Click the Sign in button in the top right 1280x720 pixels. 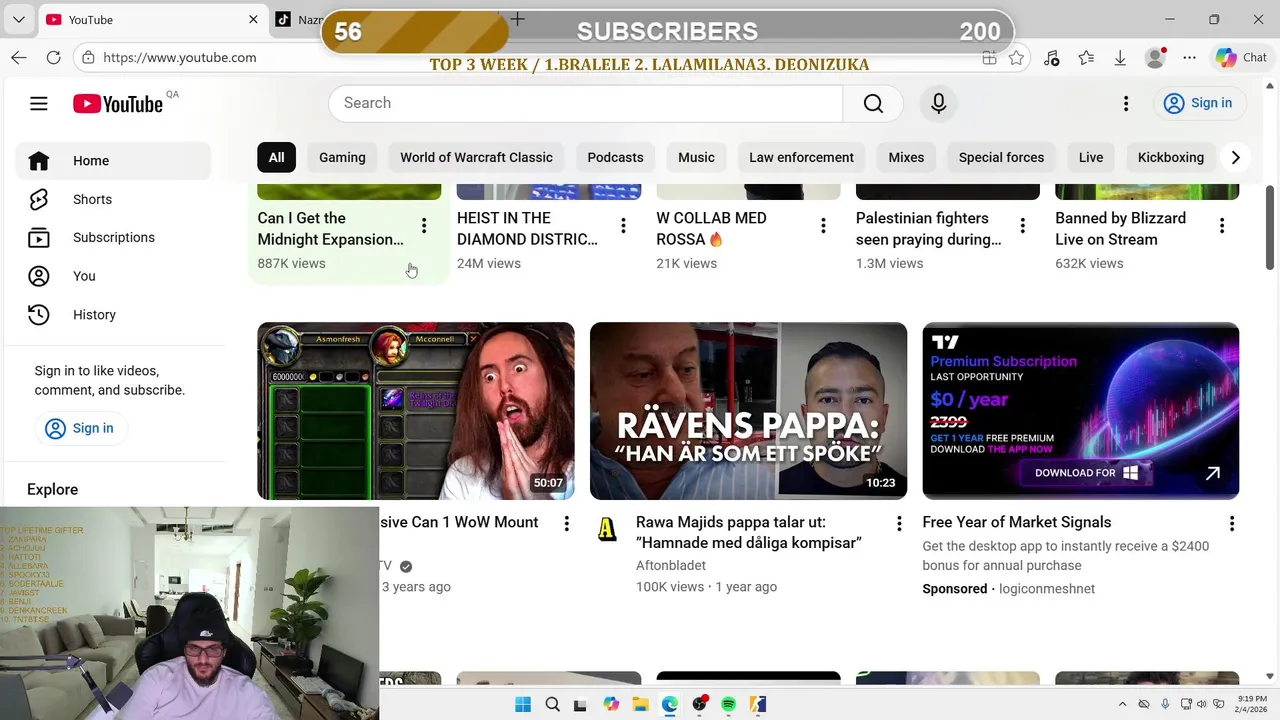click(1198, 103)
